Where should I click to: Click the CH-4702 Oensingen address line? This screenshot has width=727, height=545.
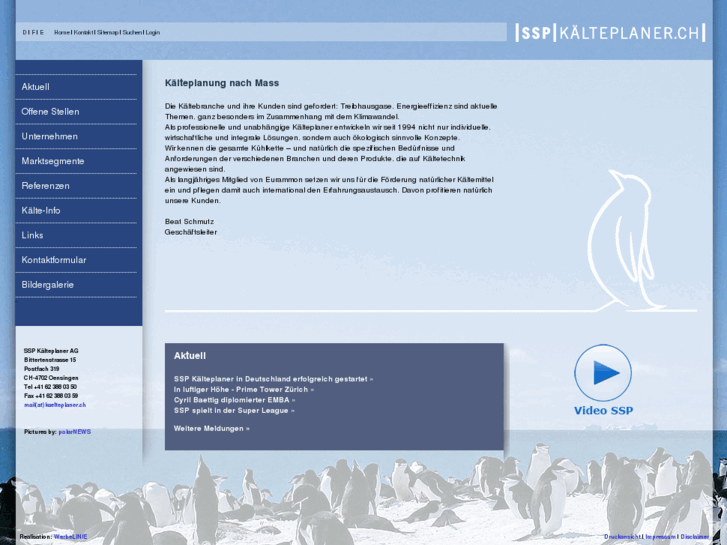pos(51,378)
